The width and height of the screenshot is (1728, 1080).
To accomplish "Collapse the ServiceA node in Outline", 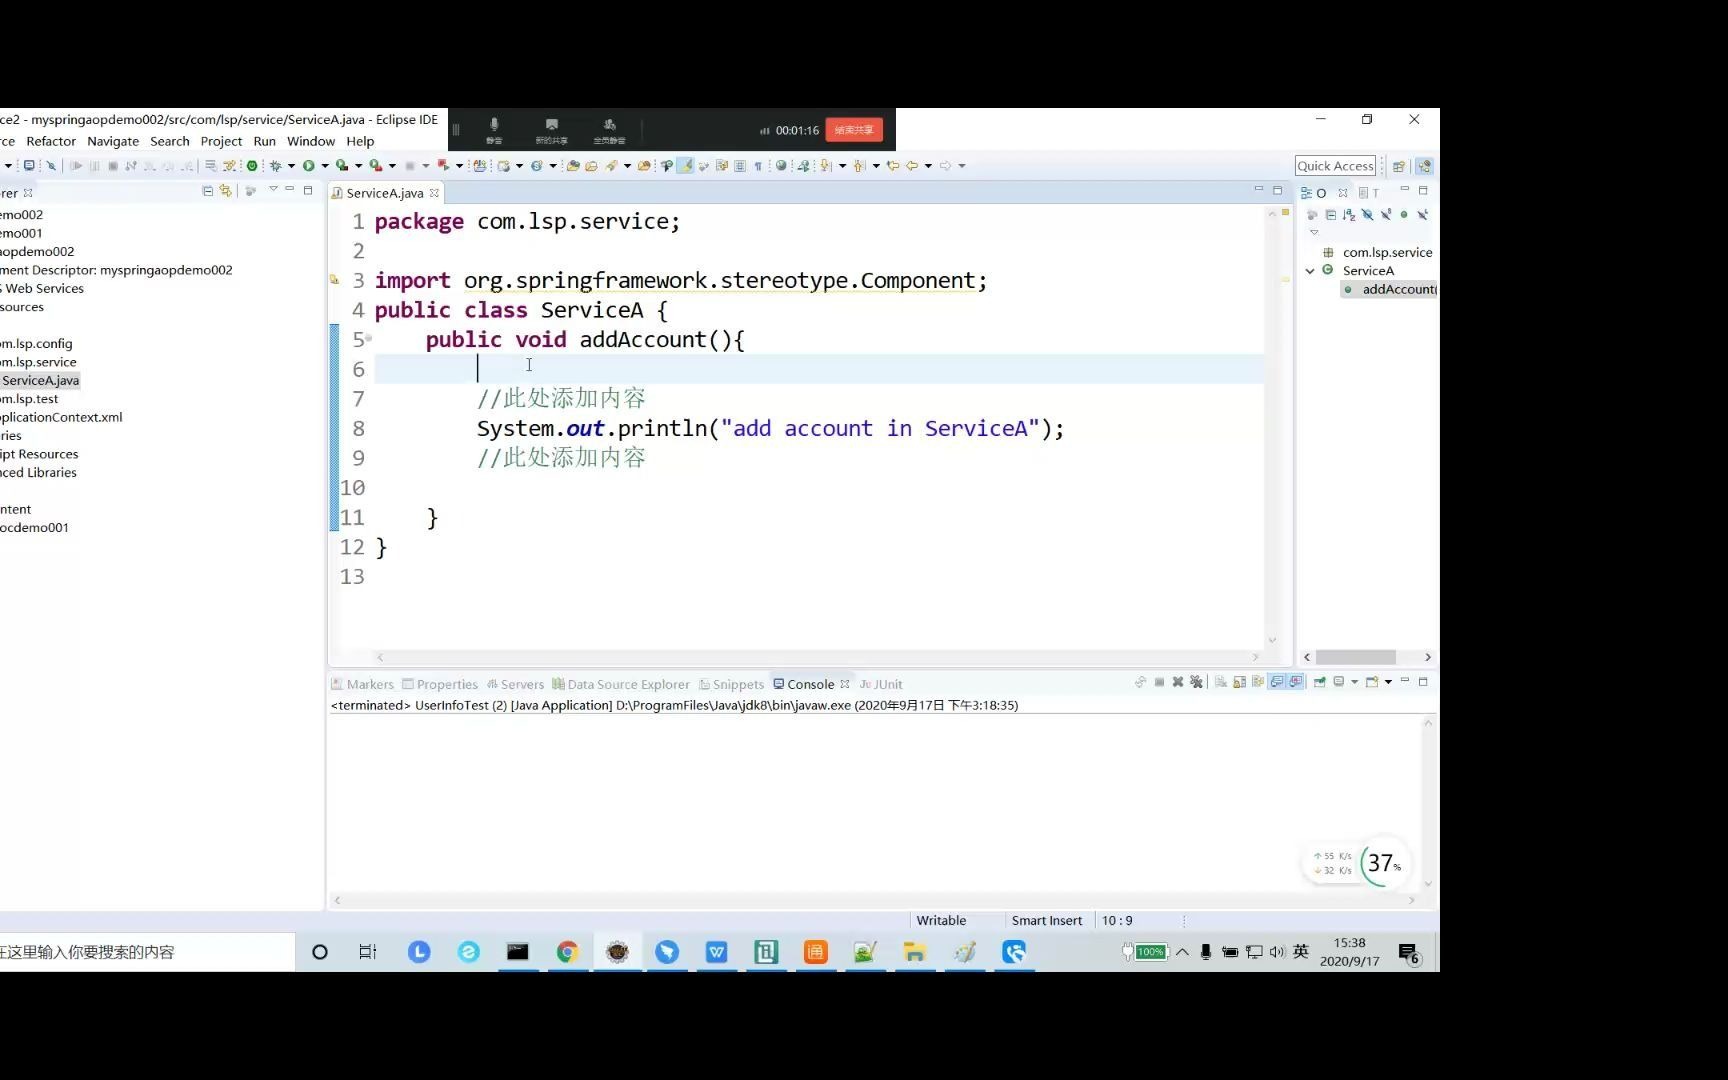I will point(1310,271).
